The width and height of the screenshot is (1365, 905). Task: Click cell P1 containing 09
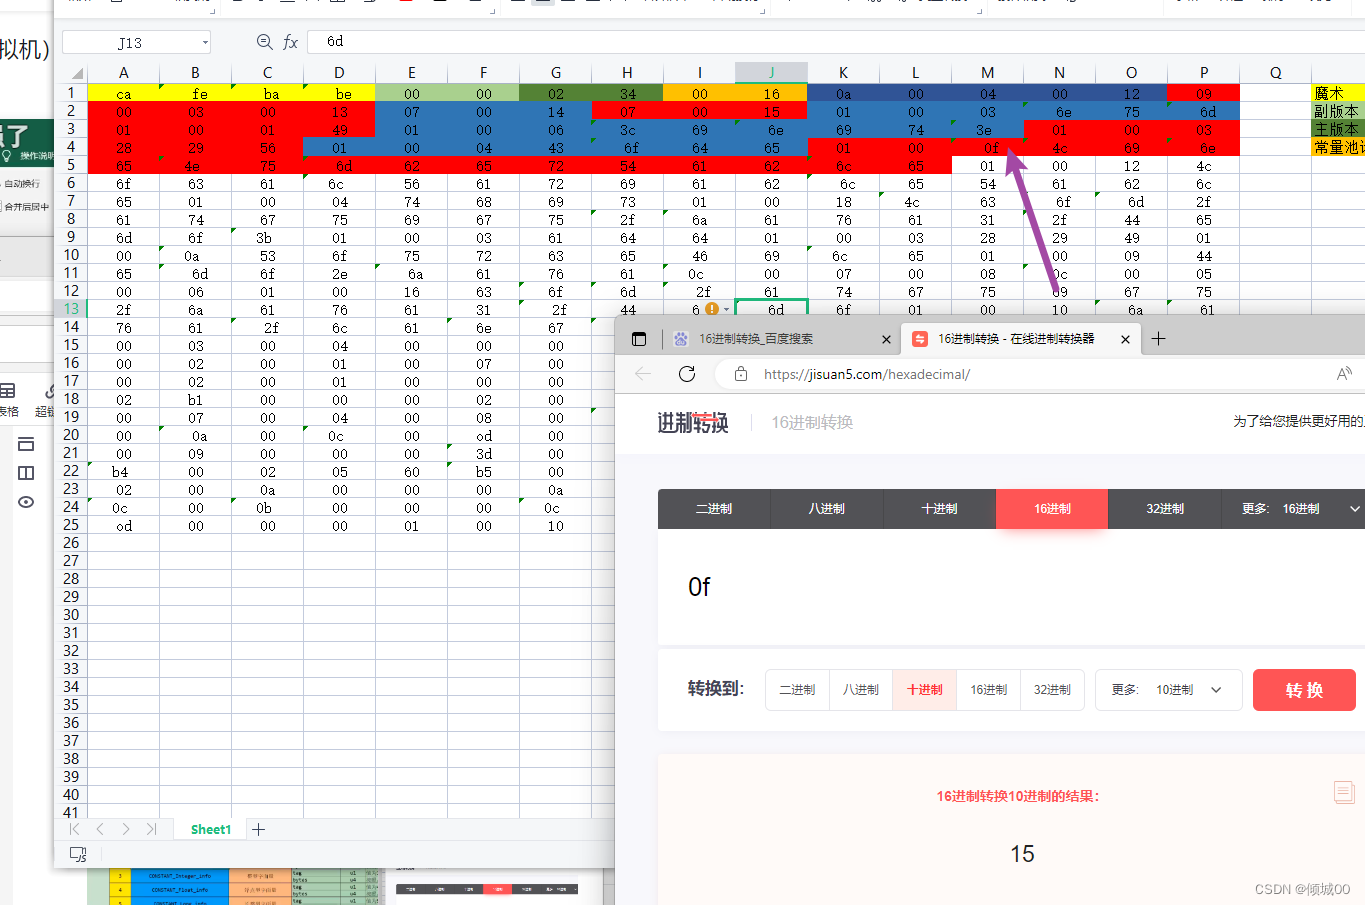click(x=1203, y=93)
